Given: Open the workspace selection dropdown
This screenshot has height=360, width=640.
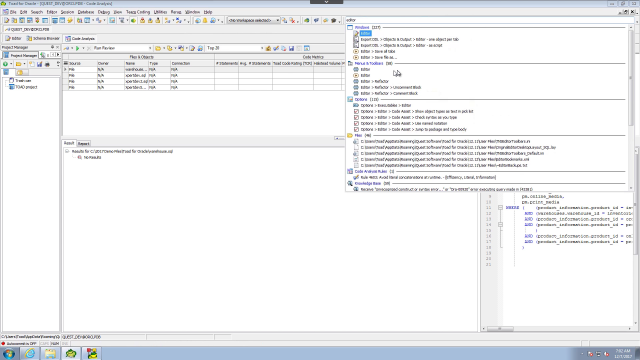Looking at the screenshot, I should point(278,20).
